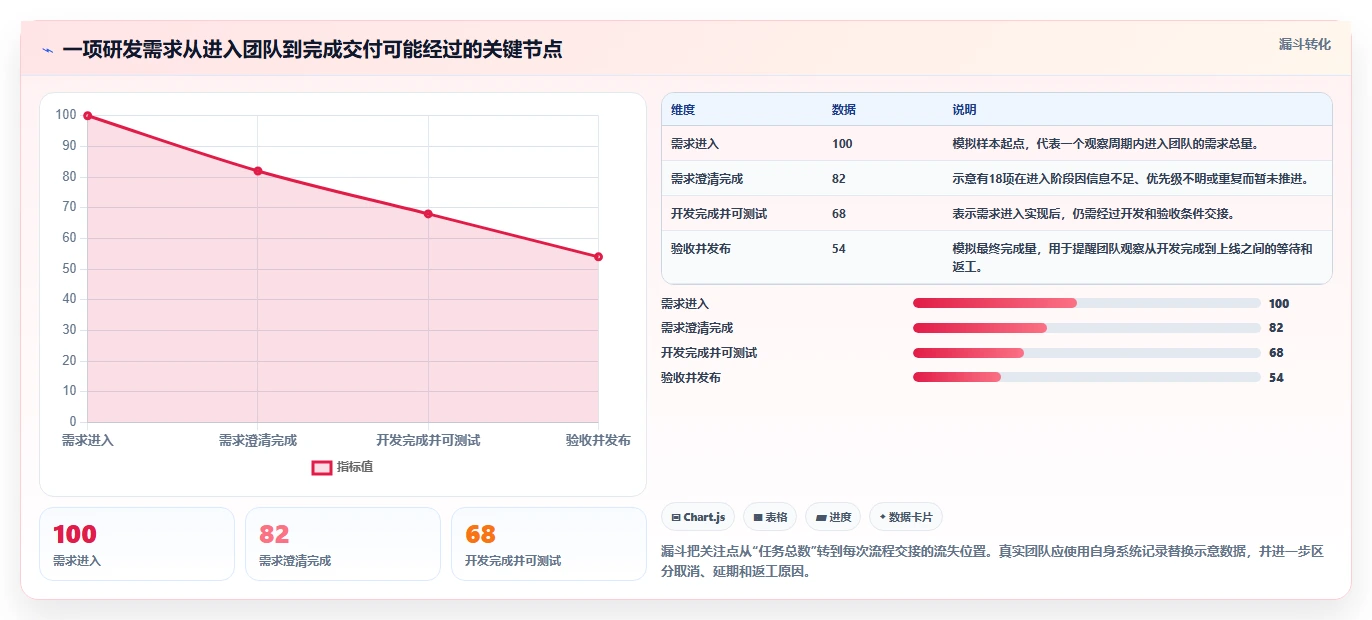Click the 需求澄清完成 progress bar
This screenshot has height=620, width=1372.
pos(1087,328)
